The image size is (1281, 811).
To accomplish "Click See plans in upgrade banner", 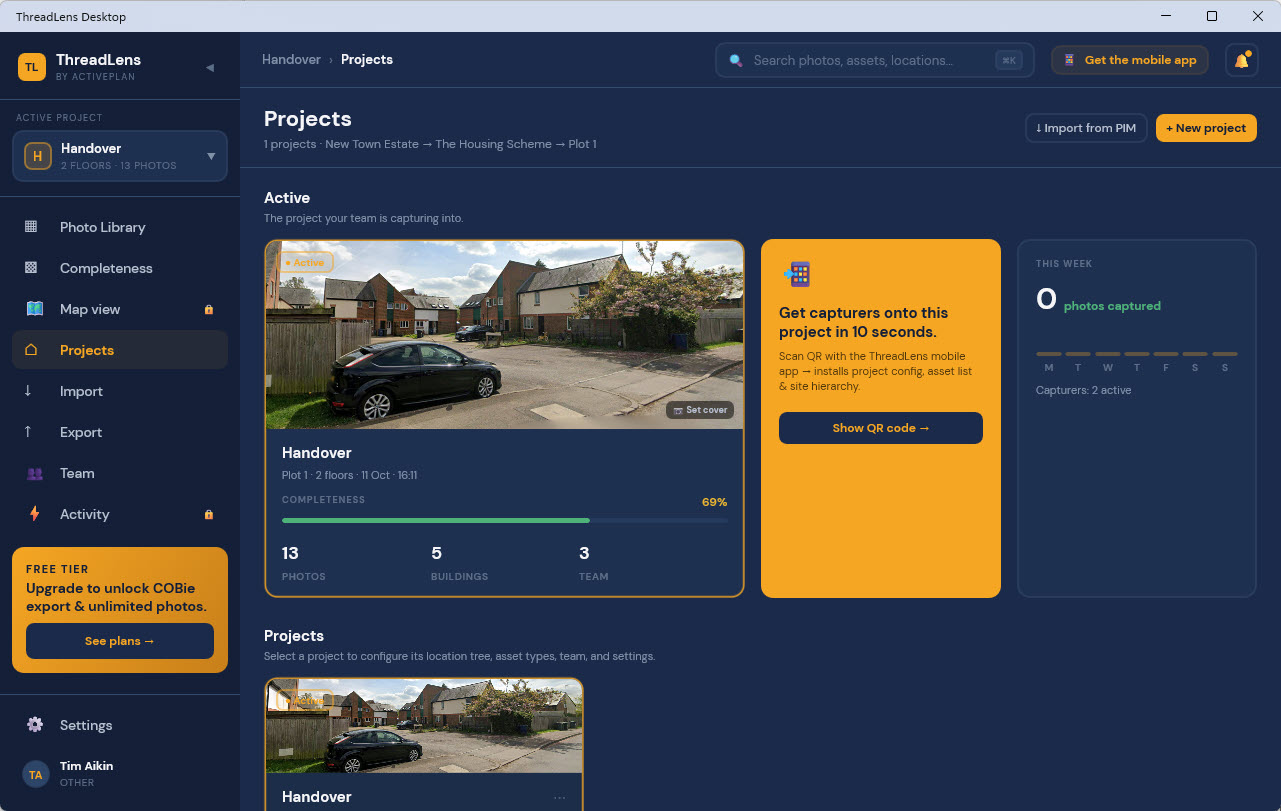I will point(120,641).
